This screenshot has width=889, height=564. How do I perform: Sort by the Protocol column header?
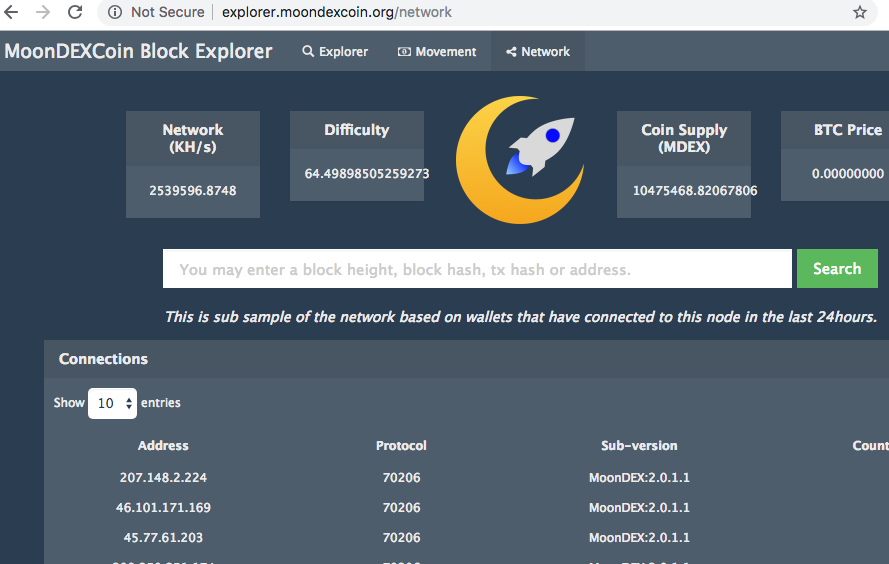coord(401,446)
